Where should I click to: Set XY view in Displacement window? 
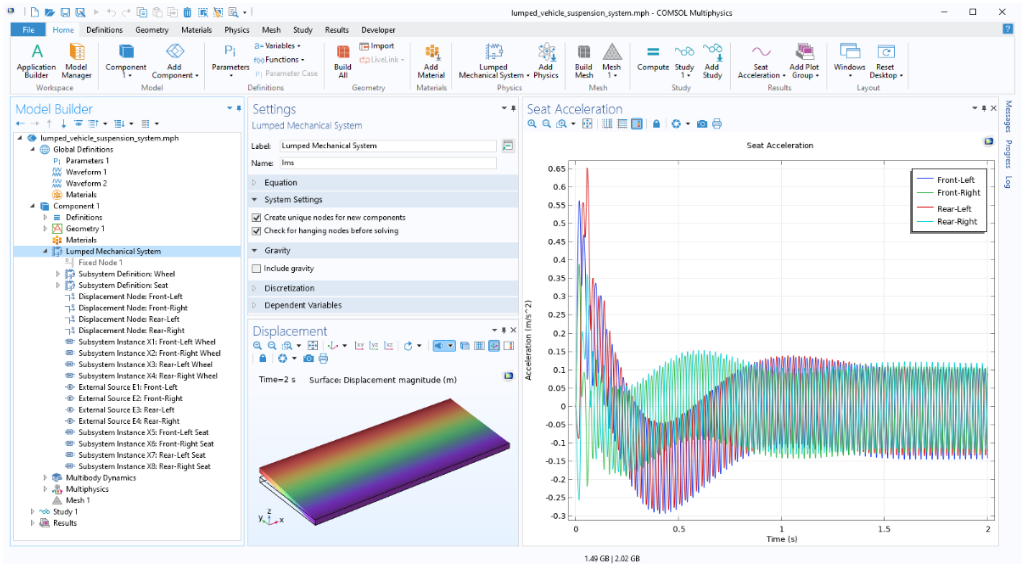[359, 345]
